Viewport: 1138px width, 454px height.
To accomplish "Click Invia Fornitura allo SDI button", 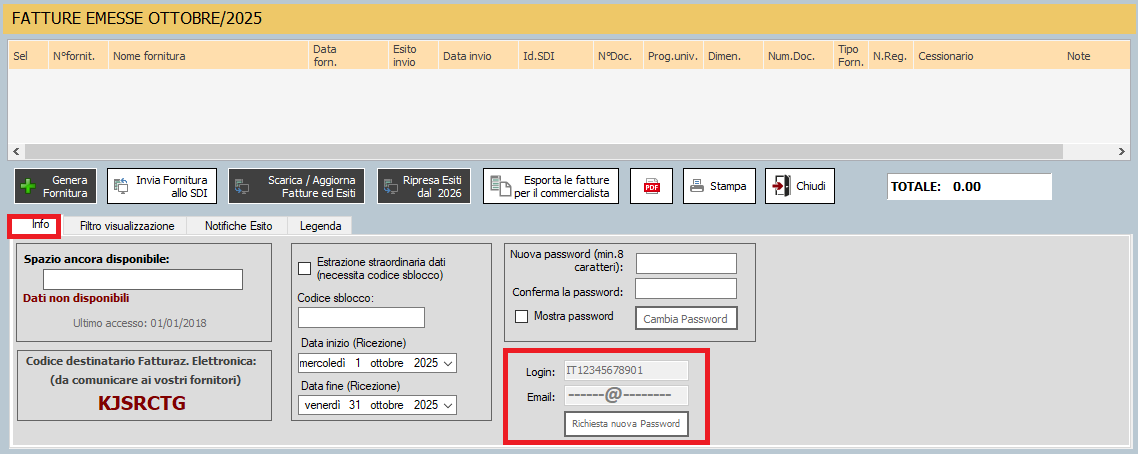I will [x=162, y=186].
